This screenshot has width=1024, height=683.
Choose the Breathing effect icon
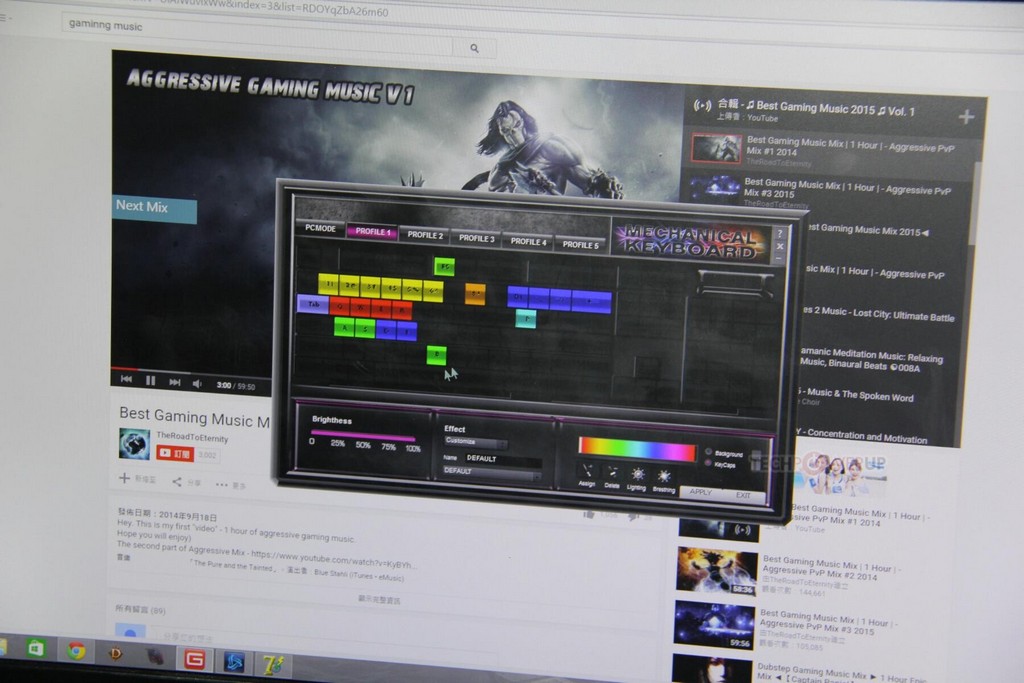(x=664, y=476)
